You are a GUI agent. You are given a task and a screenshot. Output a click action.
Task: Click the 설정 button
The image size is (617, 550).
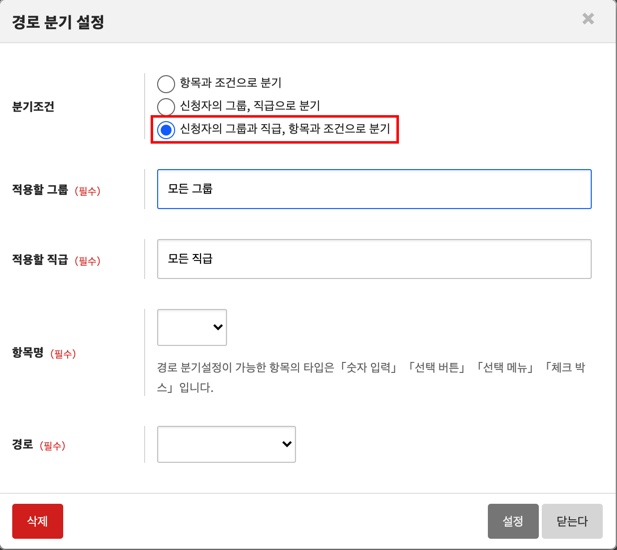(513, 521)
